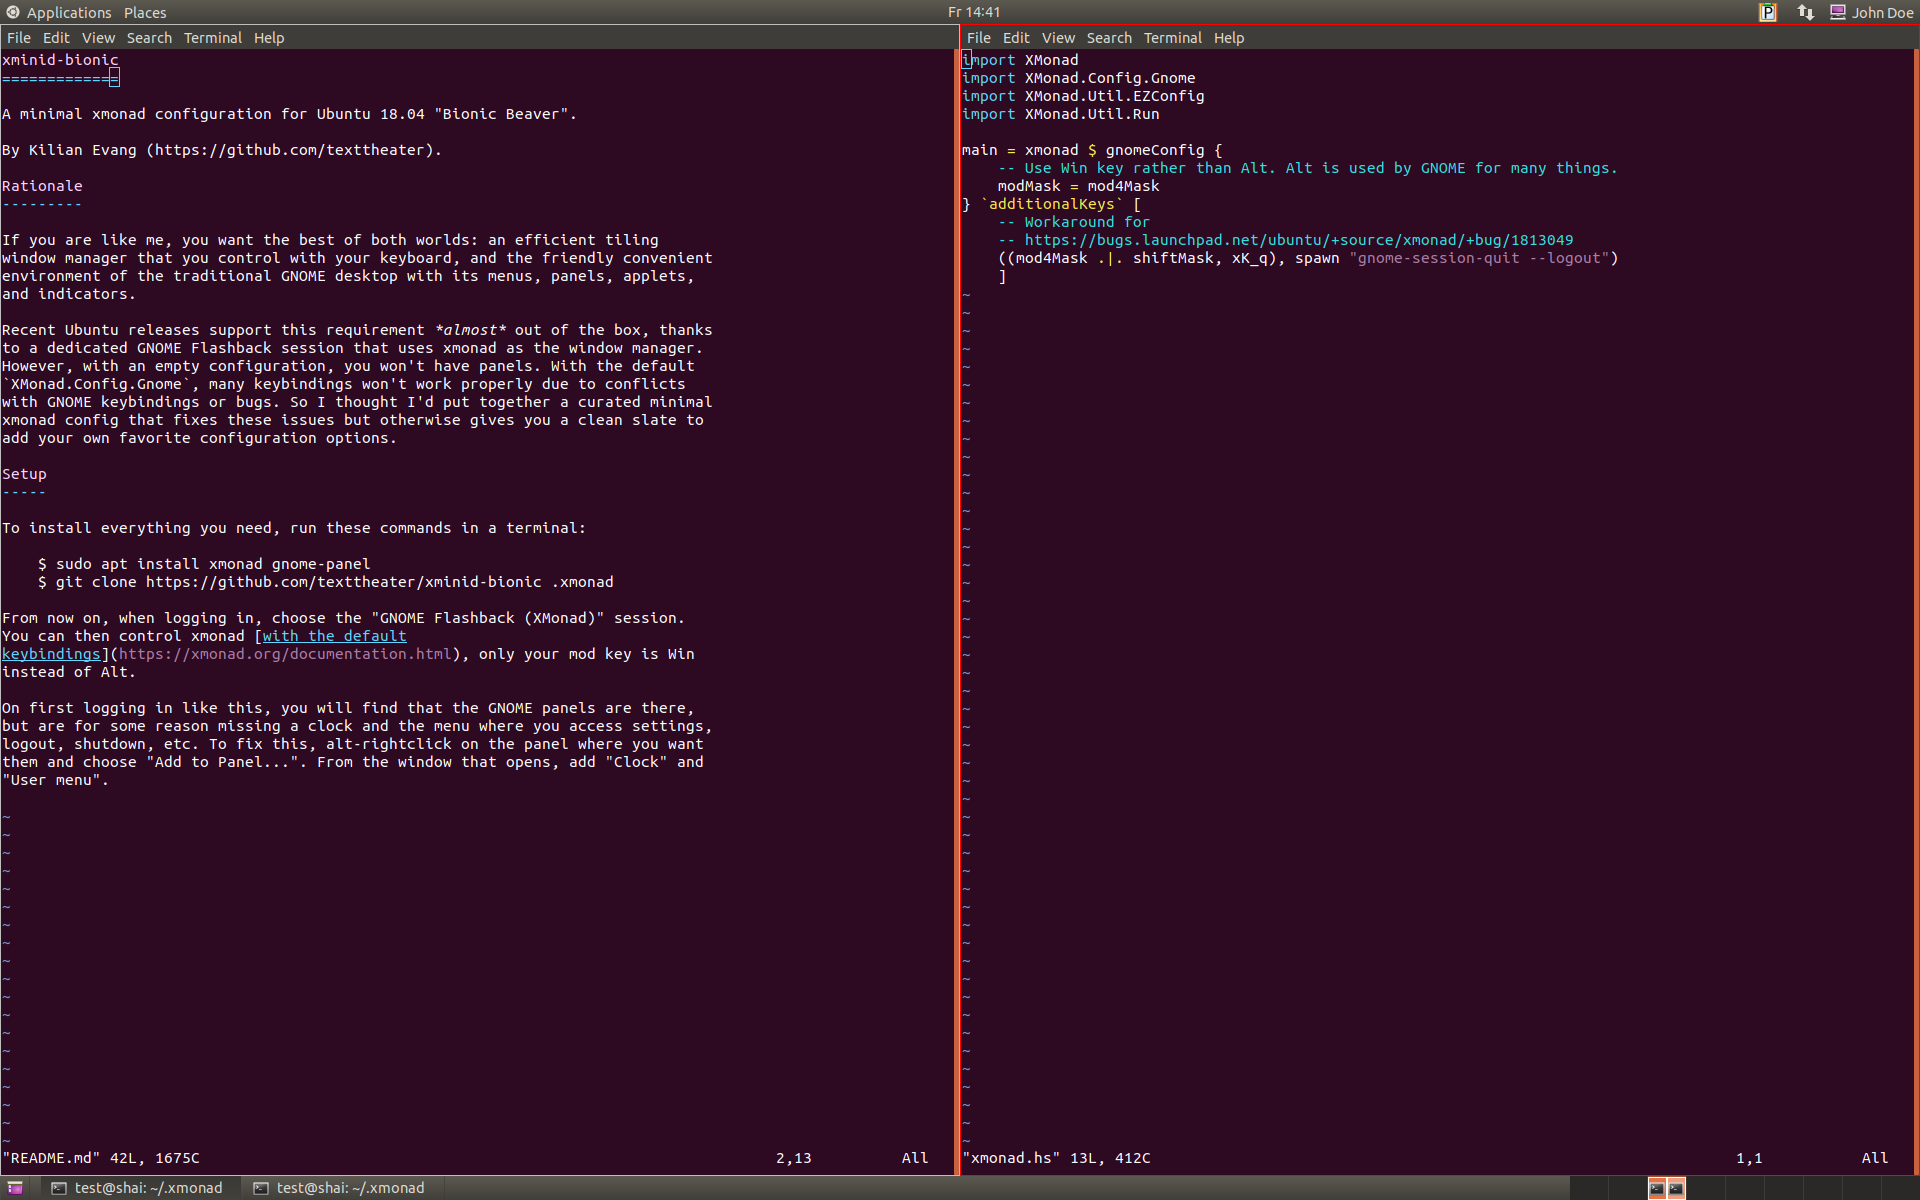Open the network connections indicator
Screen dimensions: 1920x1200
(1805, 12)
